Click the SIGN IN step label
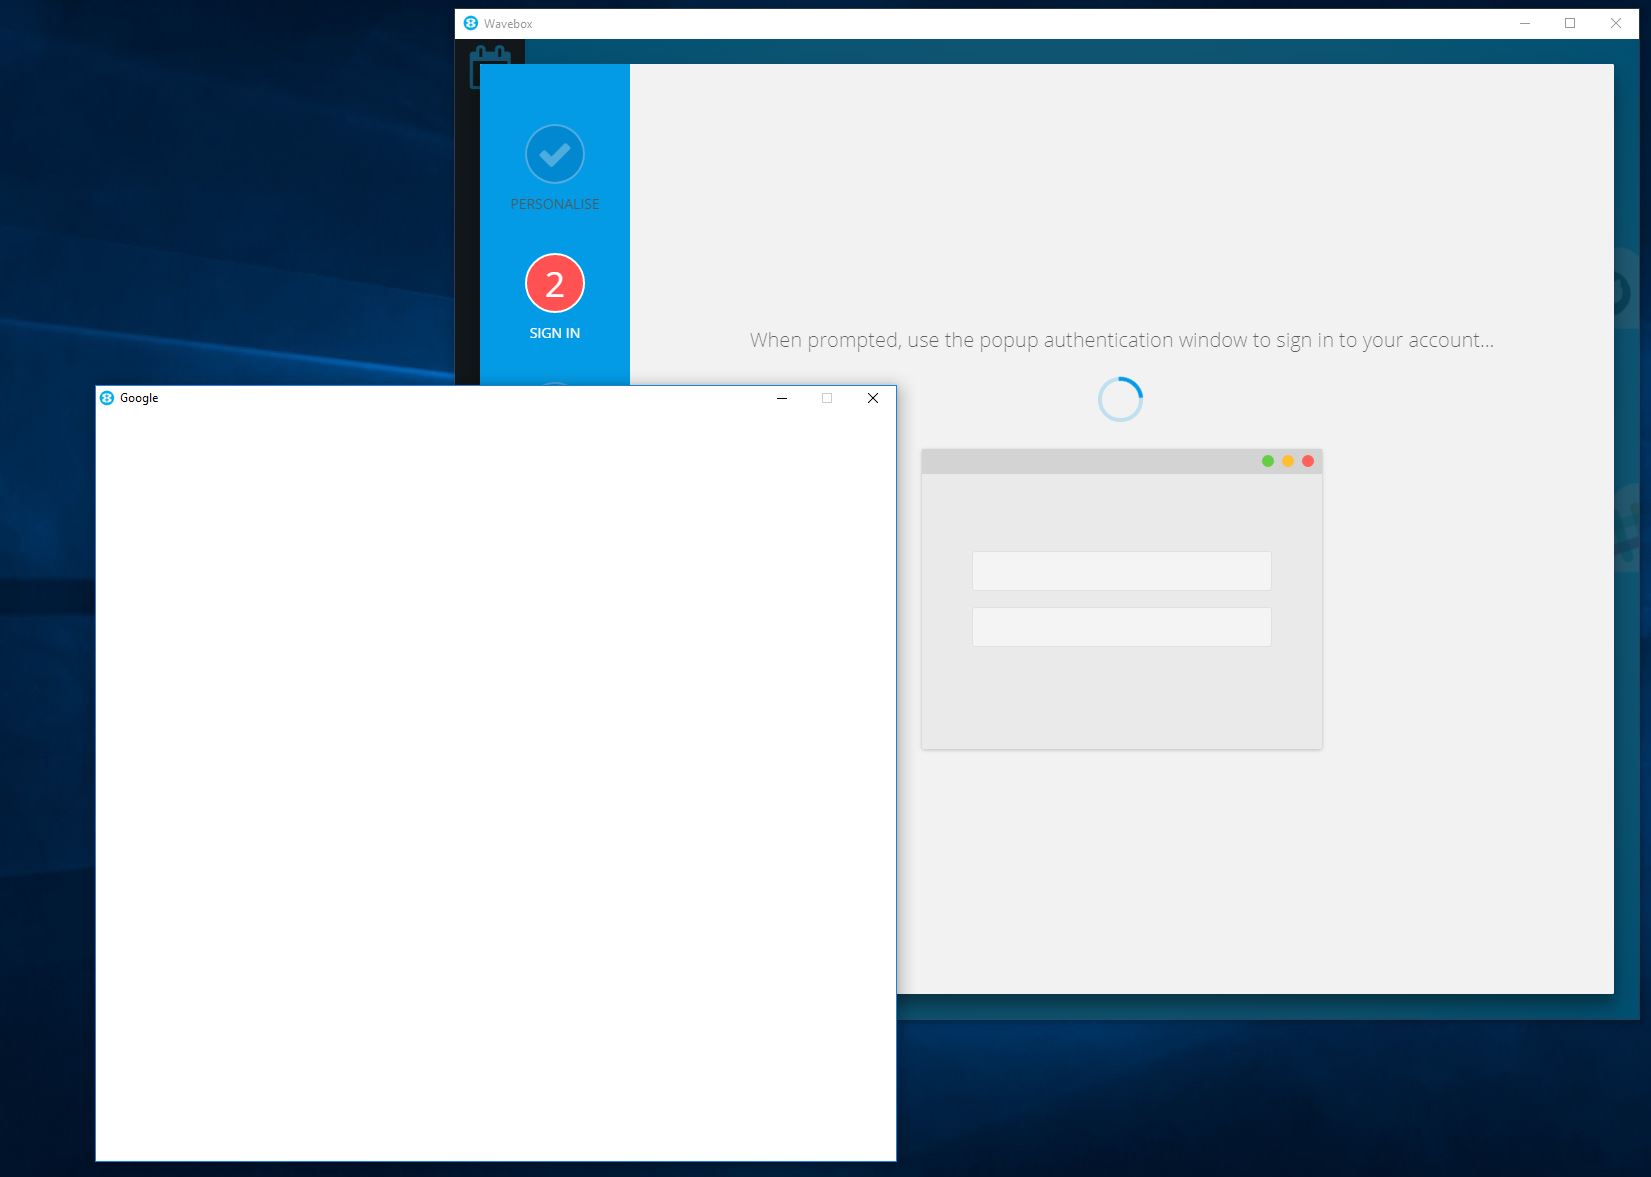Viewport: 1651px width, 1177px height. click(x=555, y=333)
